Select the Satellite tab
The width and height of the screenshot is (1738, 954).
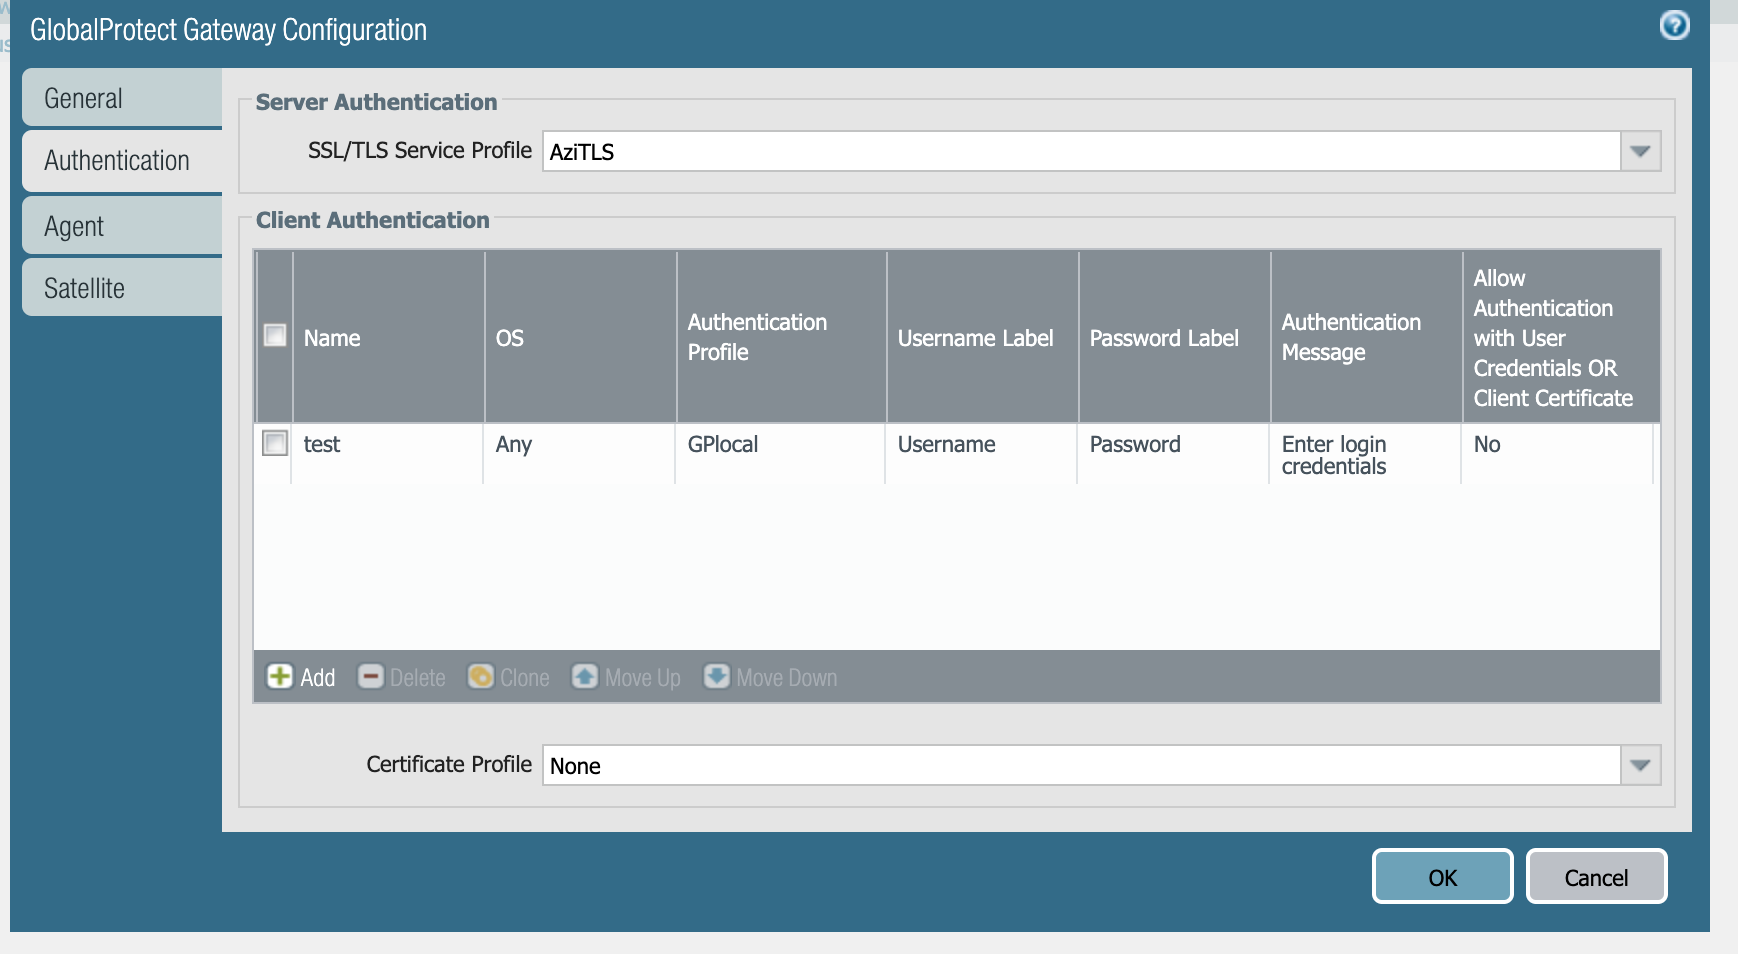click(x=122, y=288)
